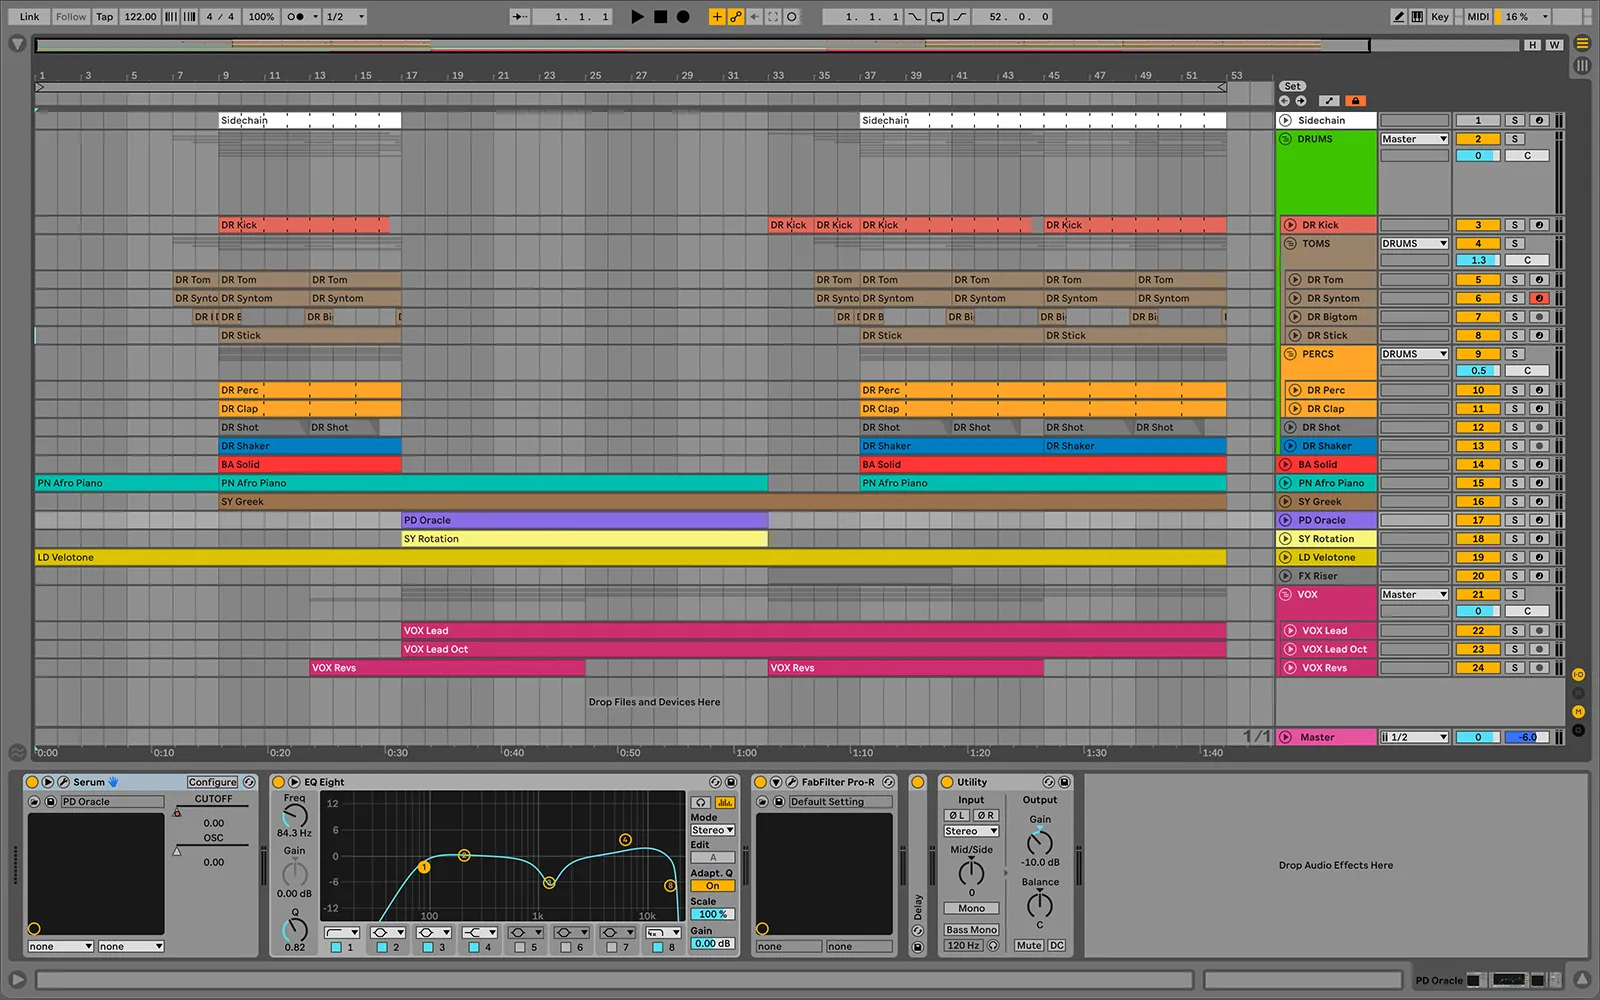1600x1000 pixels.
Task: Click the Stop button in transport
Action: 660,16
